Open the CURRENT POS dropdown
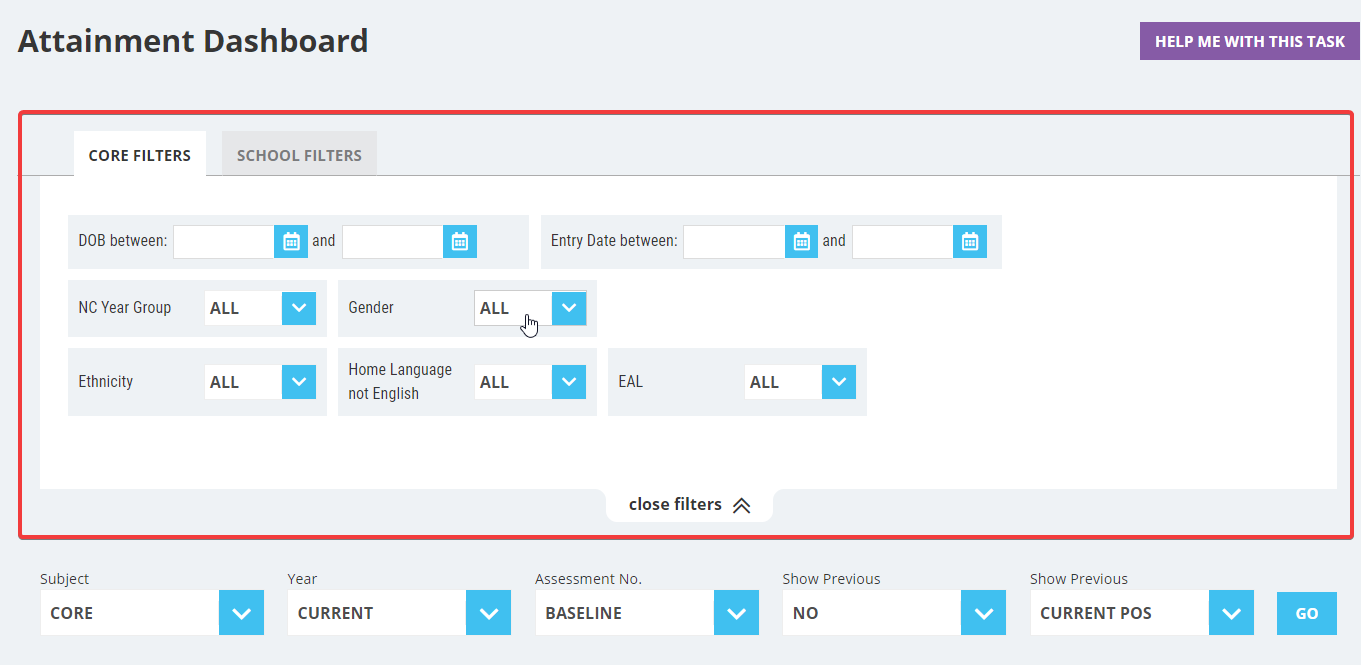 (x=1231, y=612)
